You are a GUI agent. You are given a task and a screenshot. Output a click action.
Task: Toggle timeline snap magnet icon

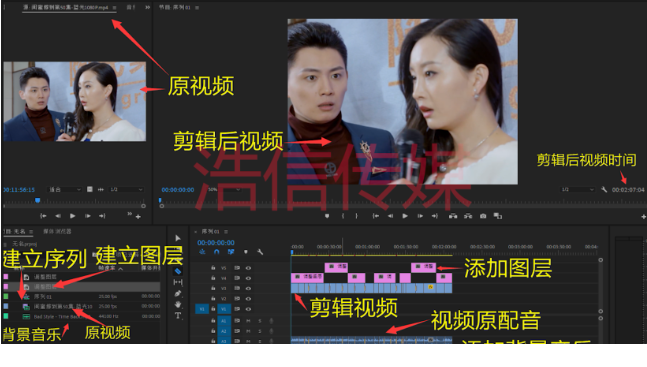pos(217,251)
